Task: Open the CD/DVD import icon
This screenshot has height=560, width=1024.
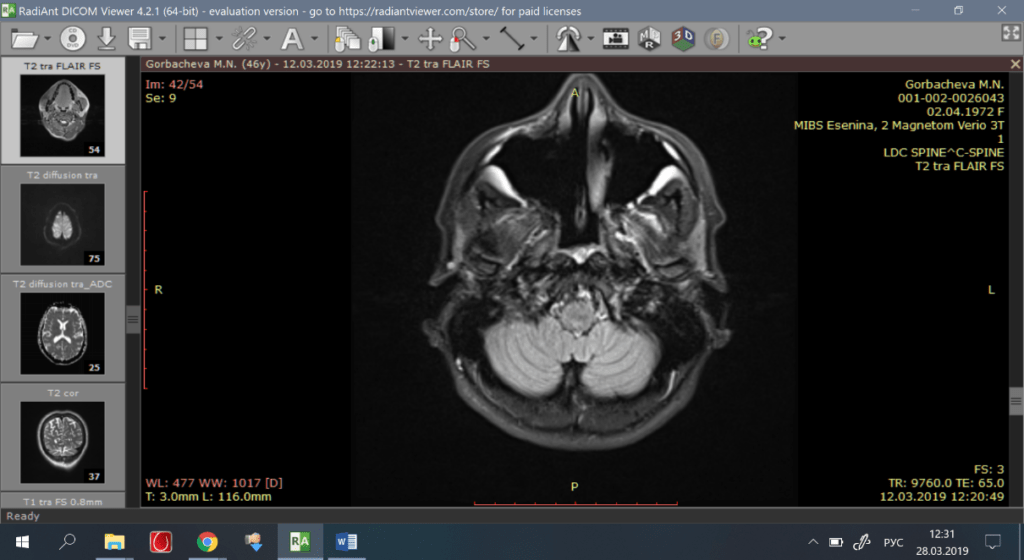Action: [72, 39]
